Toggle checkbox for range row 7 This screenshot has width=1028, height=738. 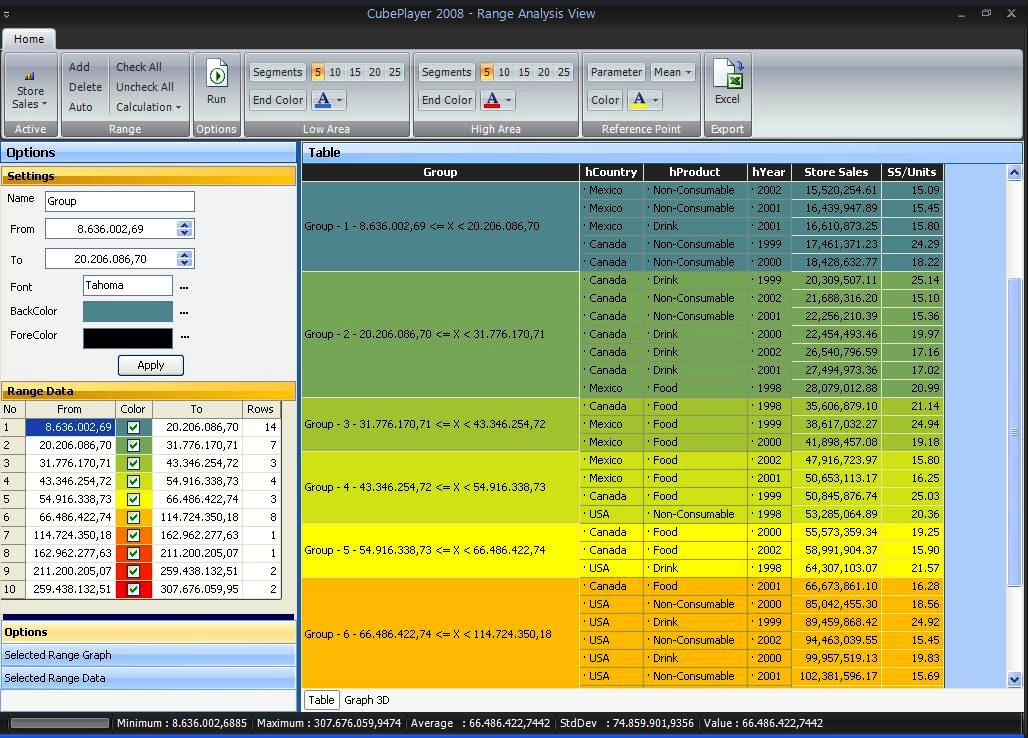(134, 535)
